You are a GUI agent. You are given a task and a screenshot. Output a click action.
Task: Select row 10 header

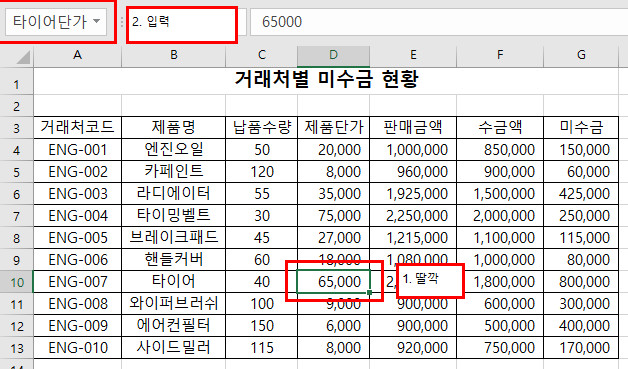(x=16, y=282)
